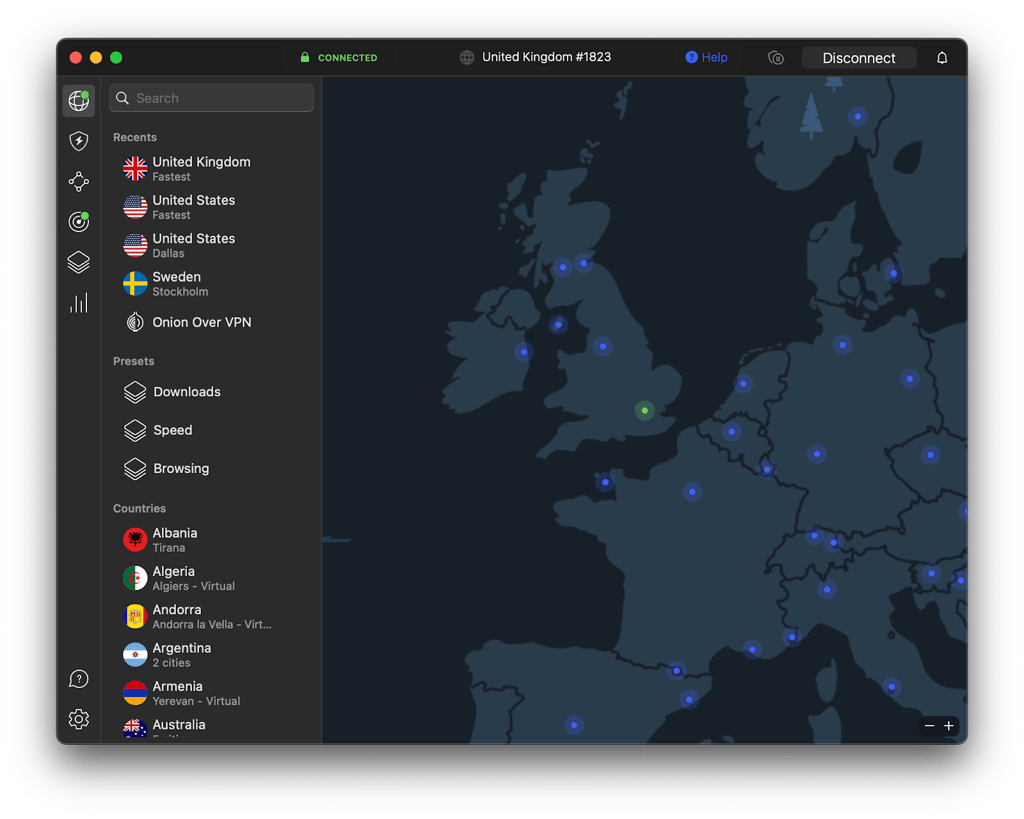Image resolution: width=1024 pixels, height=819 pixels.
Task: Open the statistics bars icon
Action: tap(78, 303)
